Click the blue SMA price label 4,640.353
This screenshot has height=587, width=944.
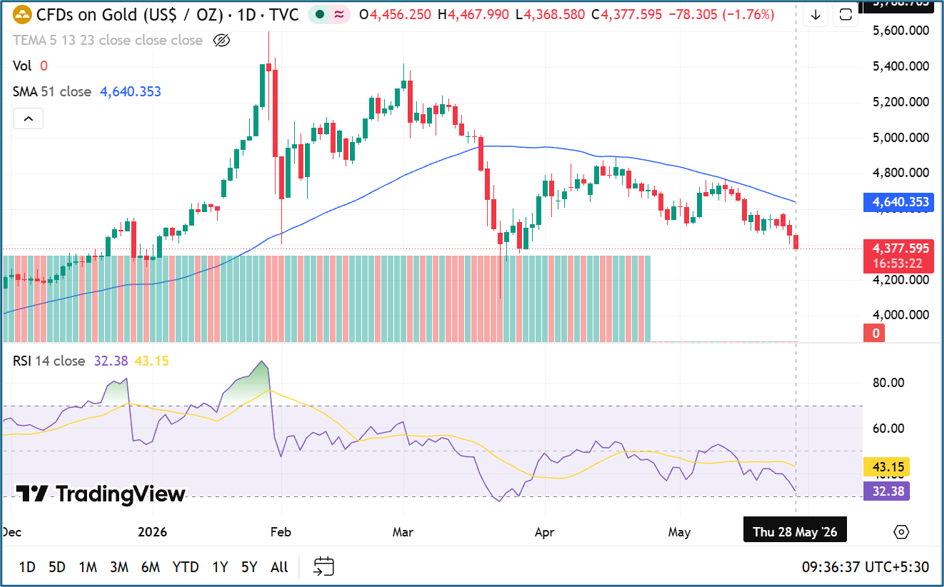tap(899, 202)
